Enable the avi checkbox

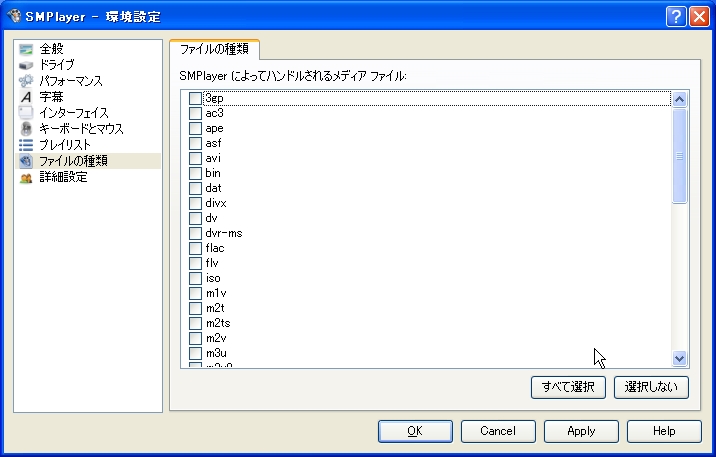195,158
